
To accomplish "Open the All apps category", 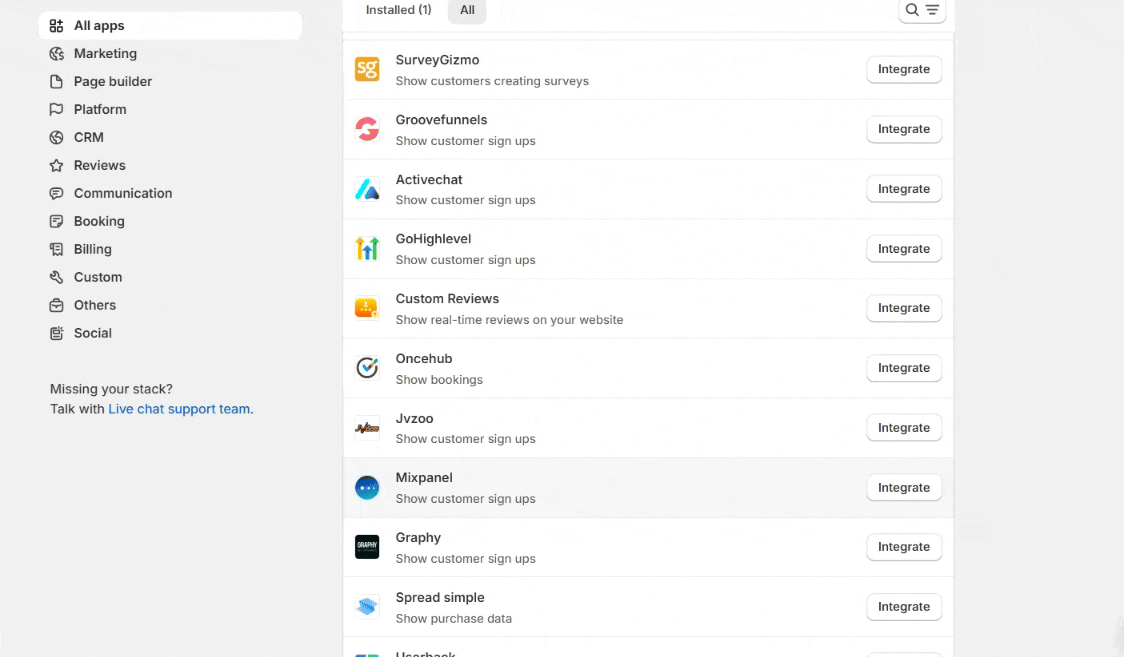I will [x=171, y=26].
